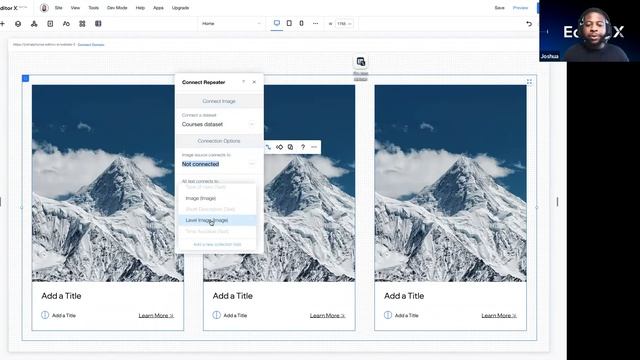
Task: Click info icon in second repeater card
Action: [x=216, y=315]
